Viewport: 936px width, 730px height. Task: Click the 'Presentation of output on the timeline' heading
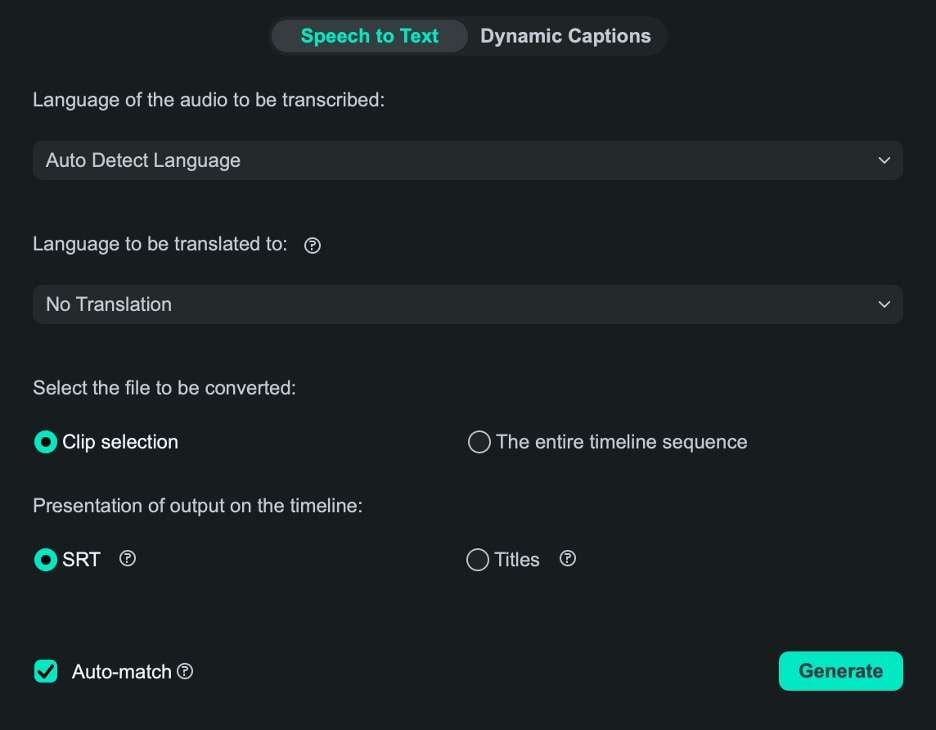[x=197, y=506]
